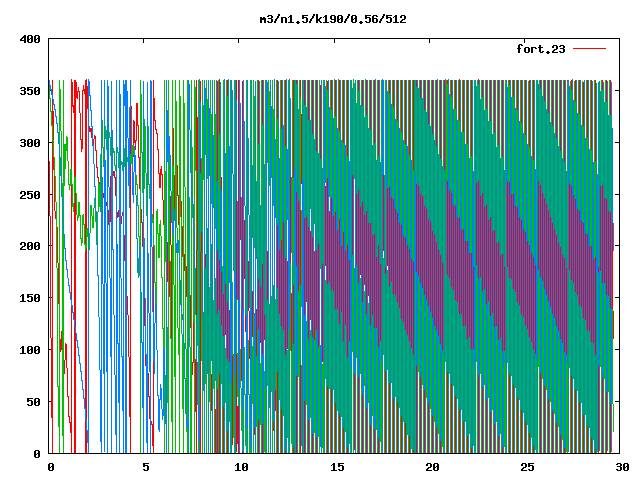Click x-axis label 20

click(x=432, y=467)
